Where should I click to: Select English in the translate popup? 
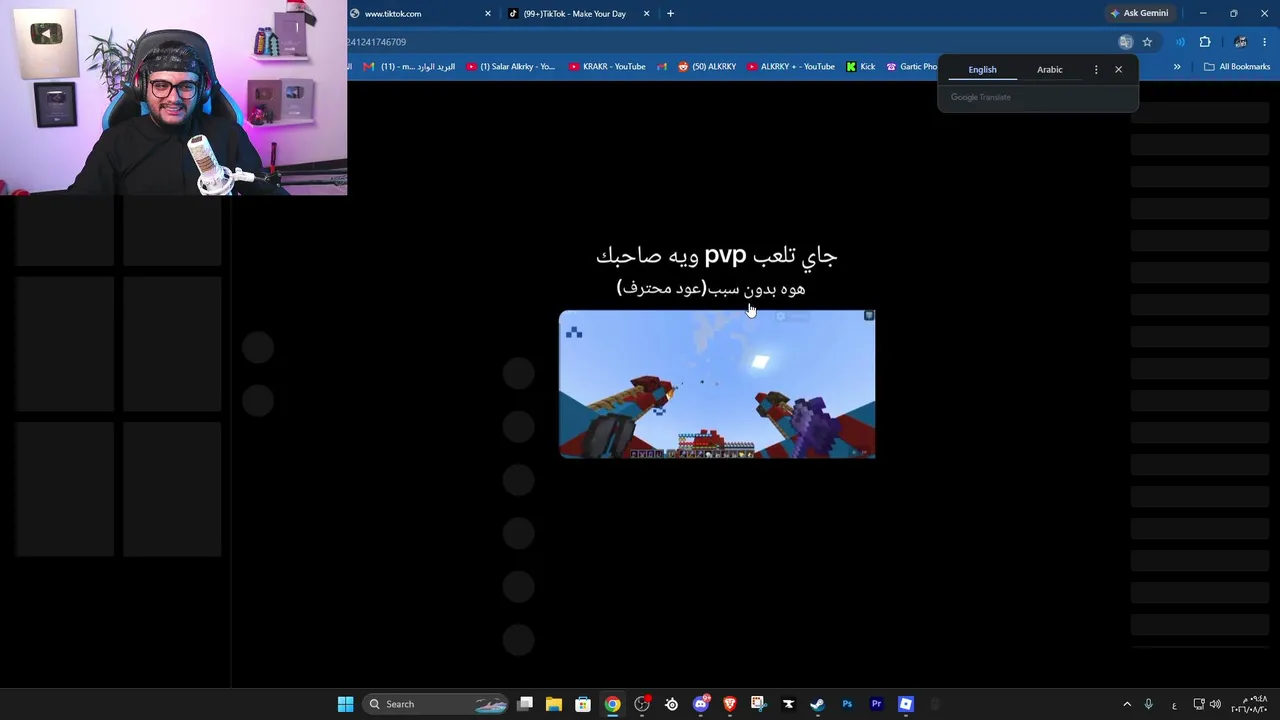click(982, 70)
